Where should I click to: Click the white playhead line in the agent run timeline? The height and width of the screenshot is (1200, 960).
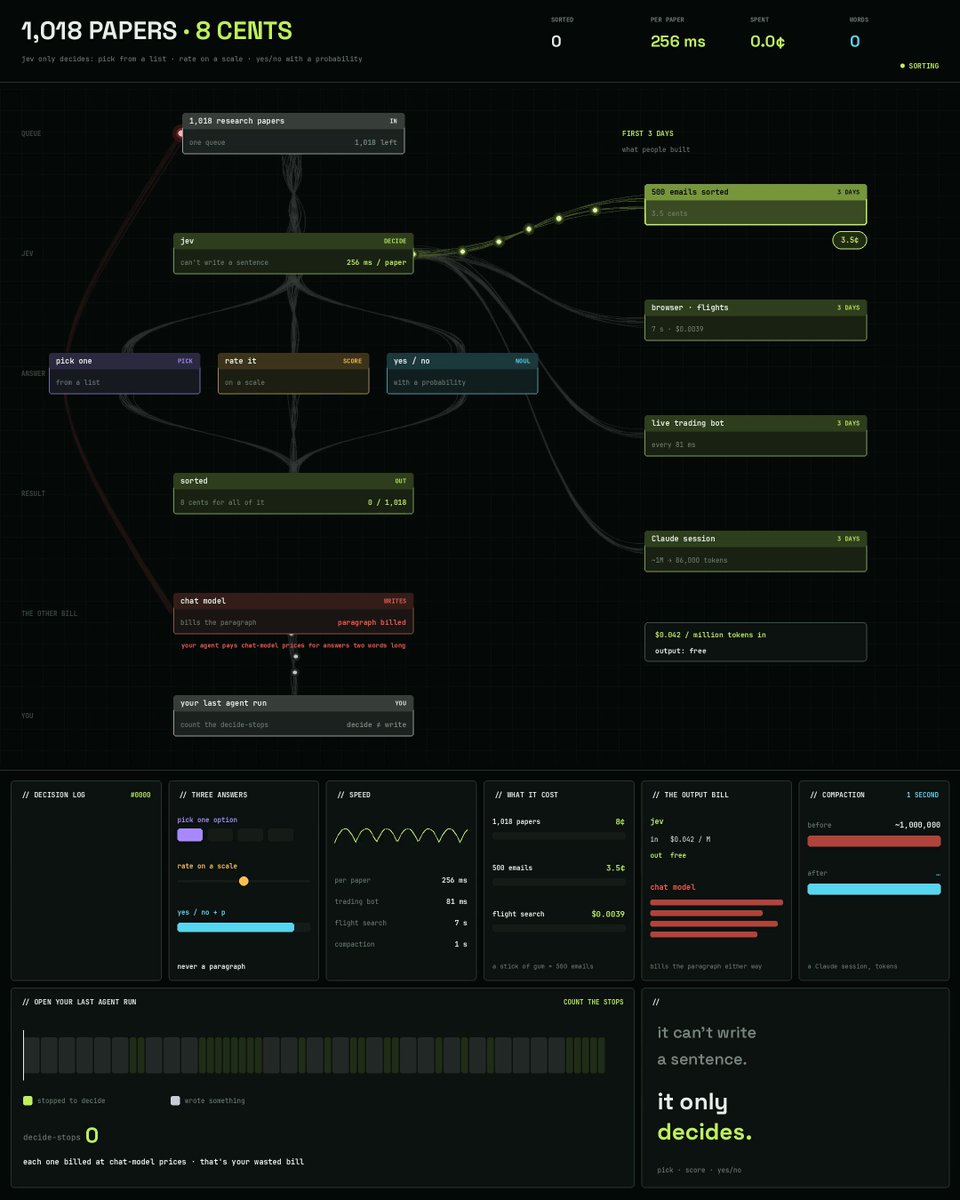24,1055
